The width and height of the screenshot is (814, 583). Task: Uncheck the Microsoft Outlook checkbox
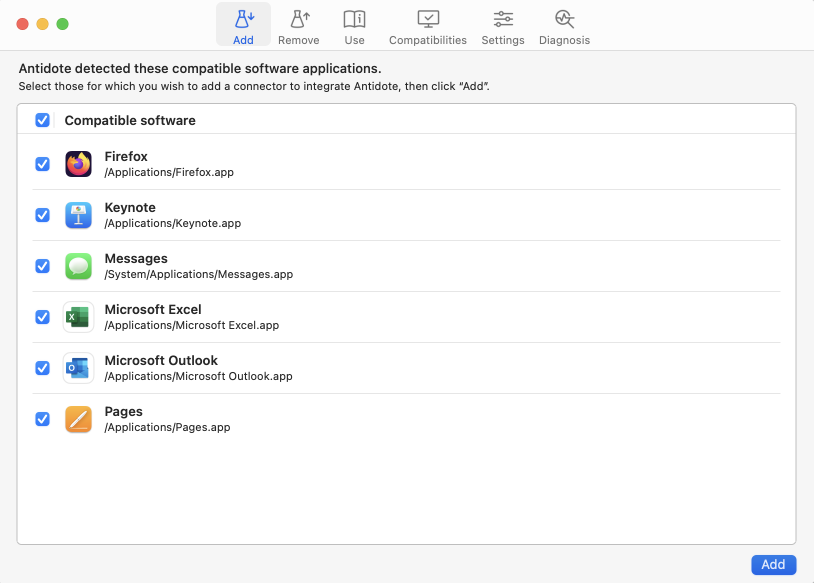pyautogui.click(x=42, y=367)
